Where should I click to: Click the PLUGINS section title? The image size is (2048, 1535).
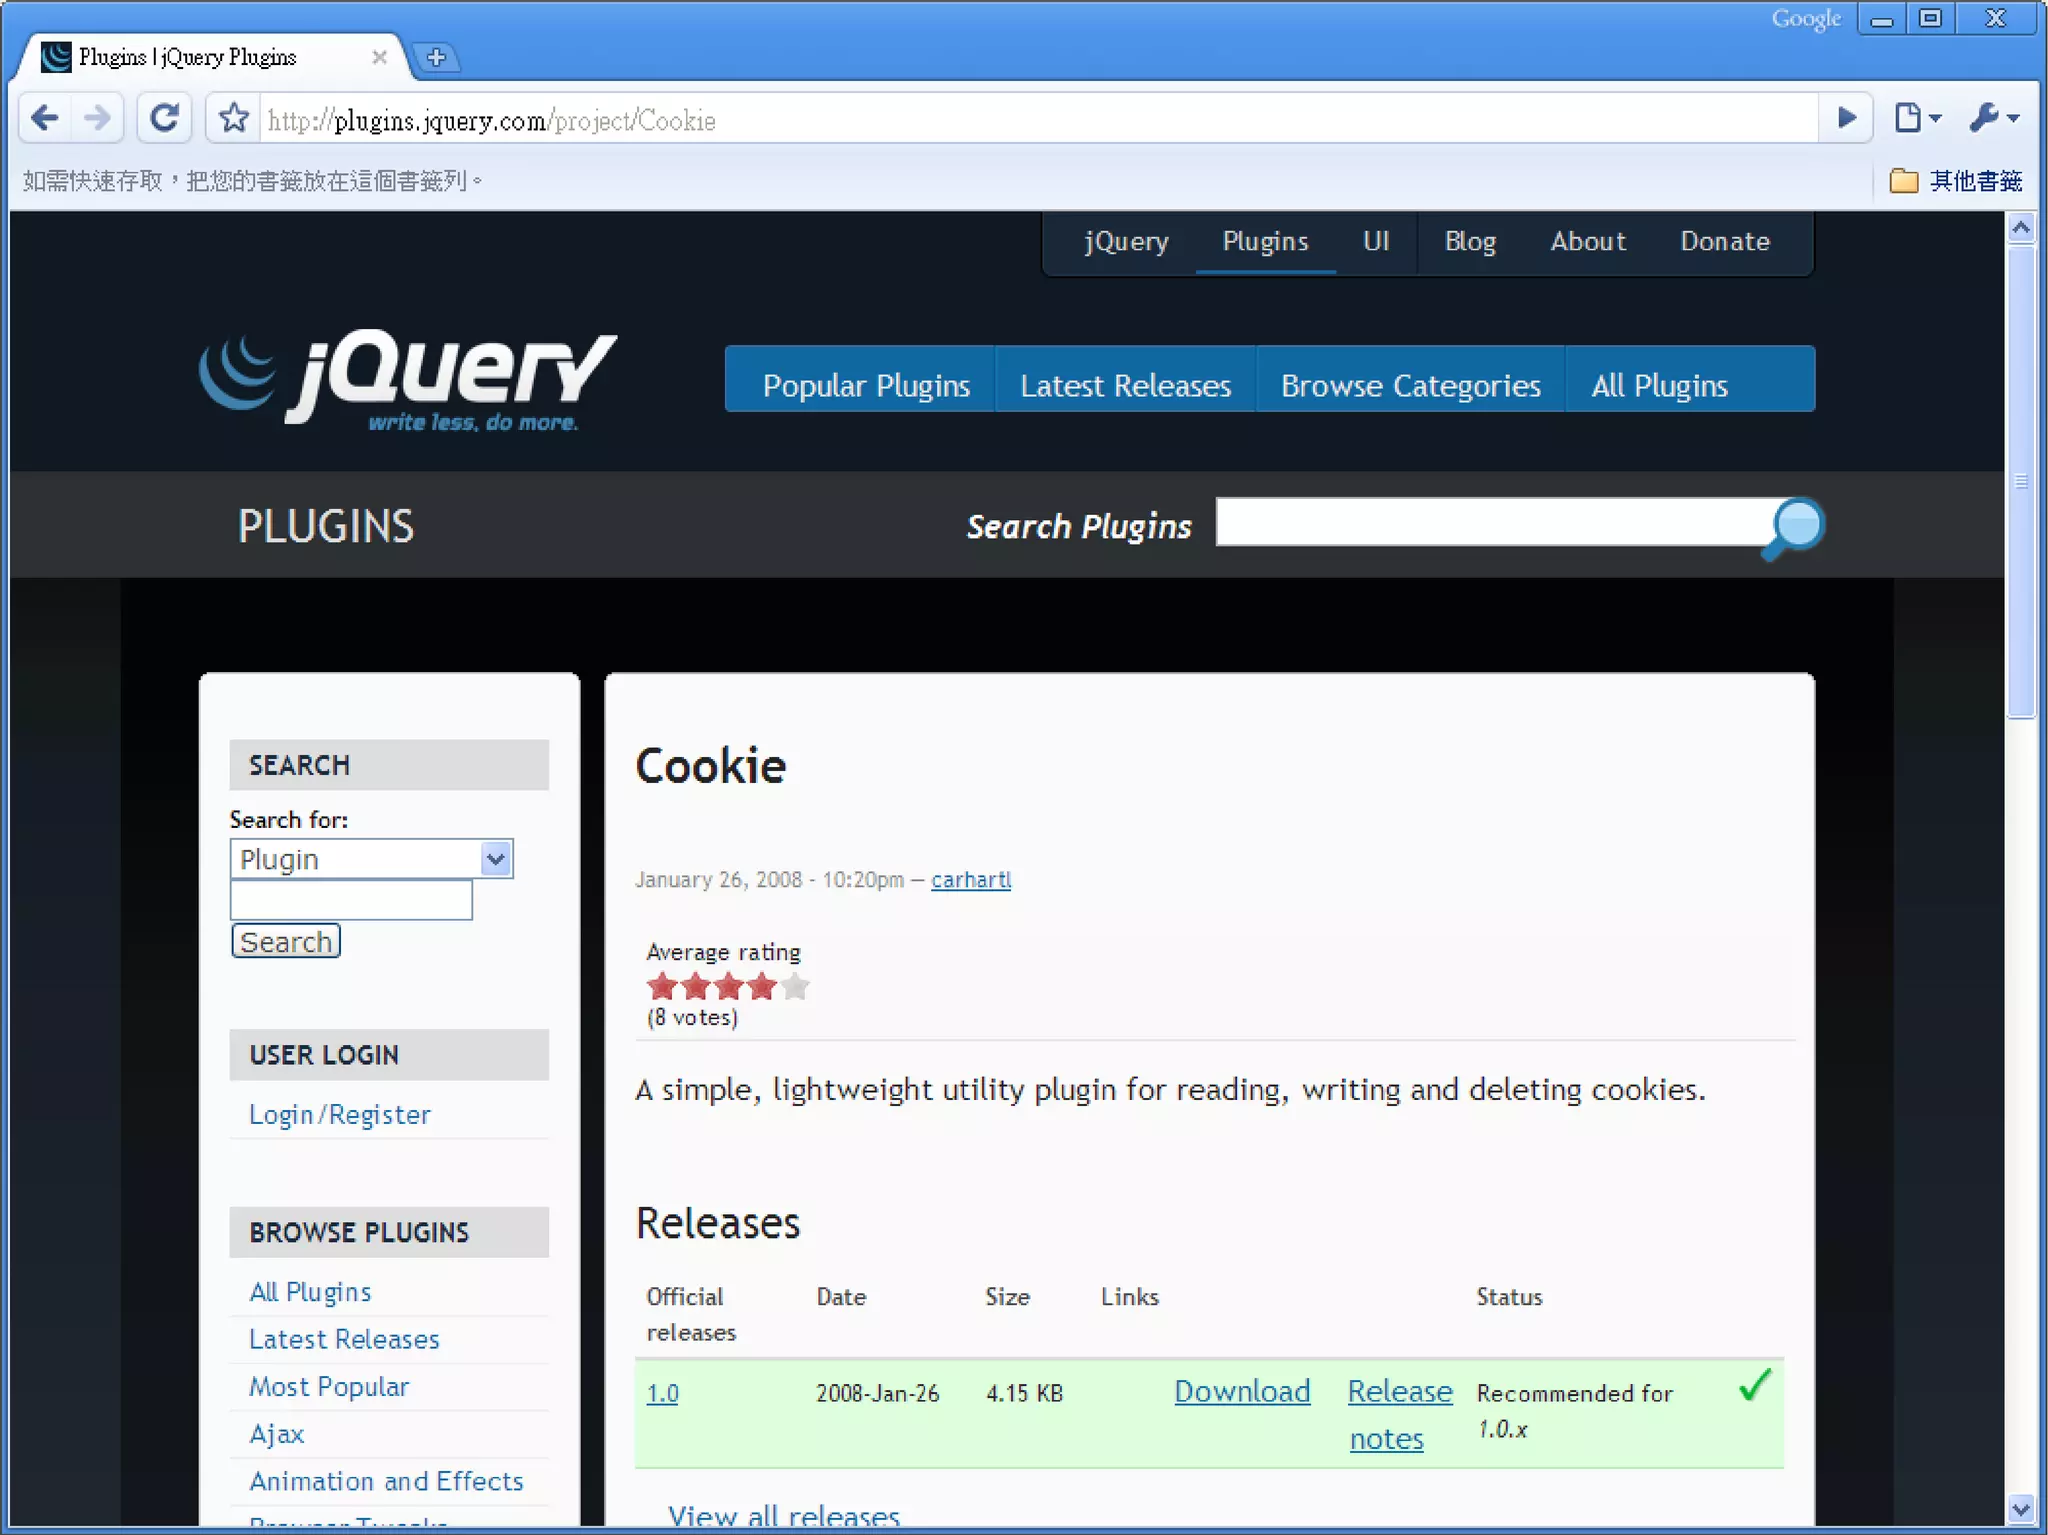click(325, 526)
